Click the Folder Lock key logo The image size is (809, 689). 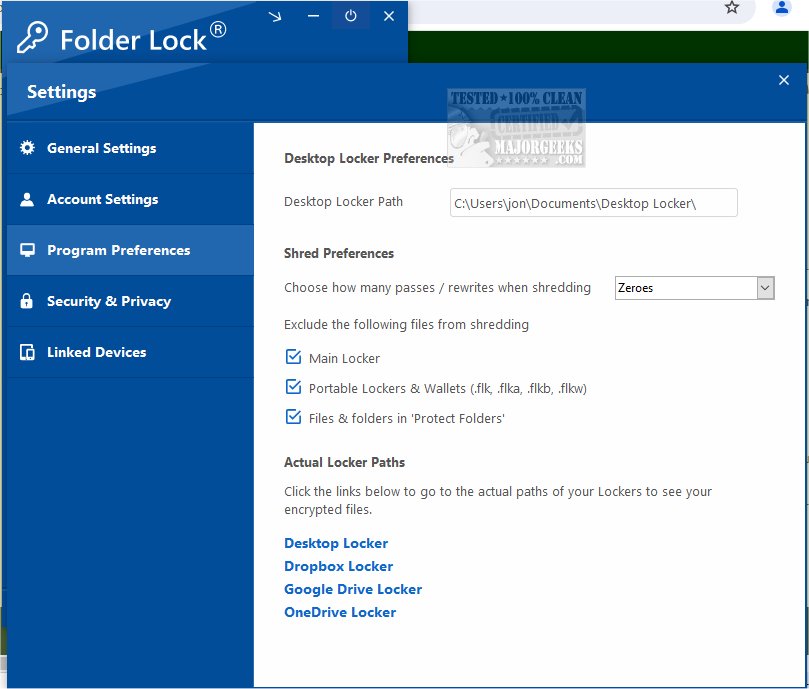(31, 36)
